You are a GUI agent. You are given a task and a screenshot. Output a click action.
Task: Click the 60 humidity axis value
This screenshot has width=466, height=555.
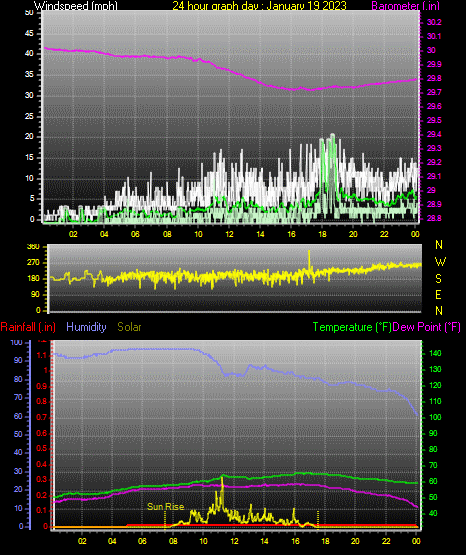pyautogui.click(x=18, y=416)
